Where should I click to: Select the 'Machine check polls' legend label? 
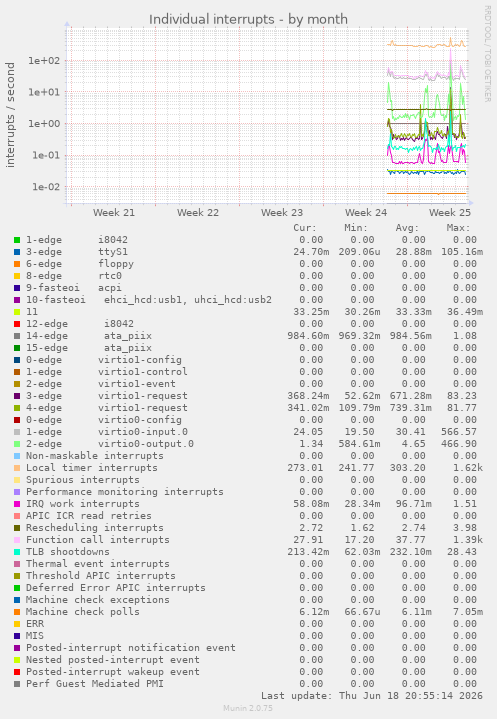(83, 612)
